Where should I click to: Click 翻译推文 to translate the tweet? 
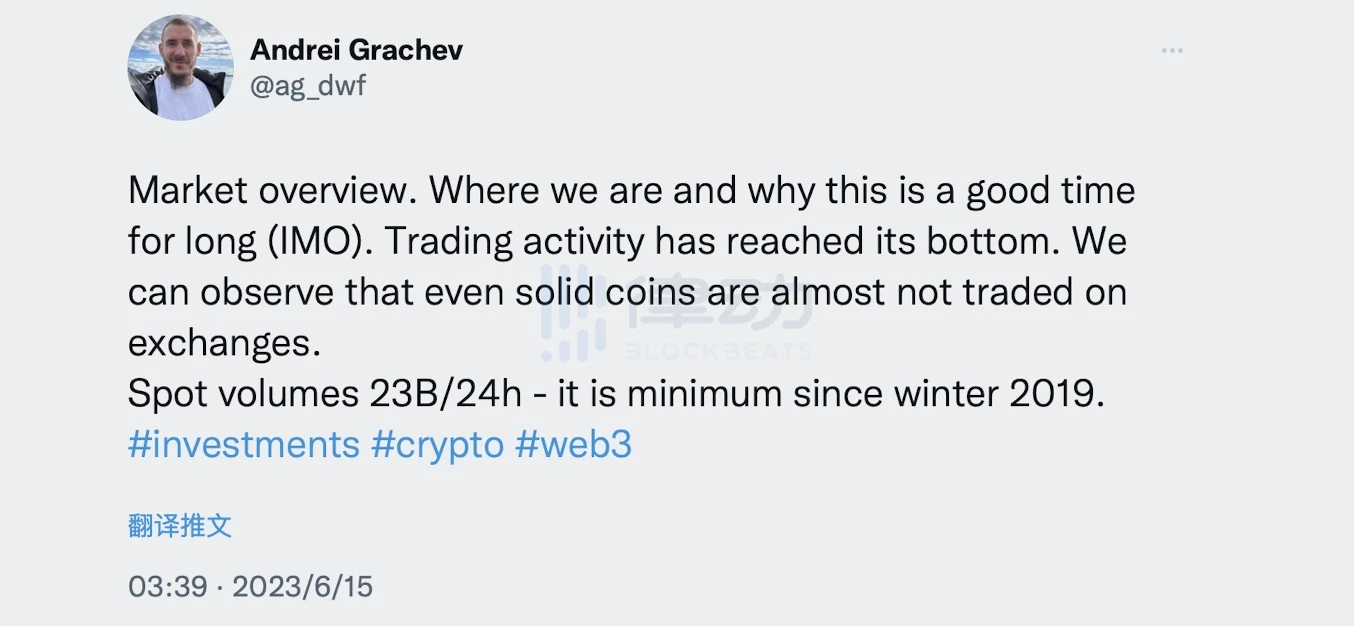coord(178,525)
